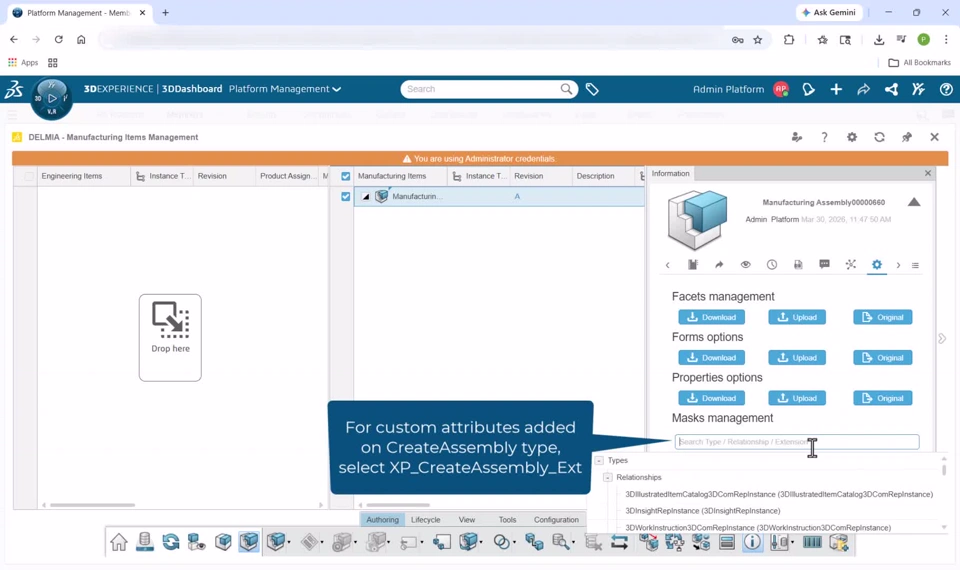Click the search magnifier command in action bar

pos(560,542)
